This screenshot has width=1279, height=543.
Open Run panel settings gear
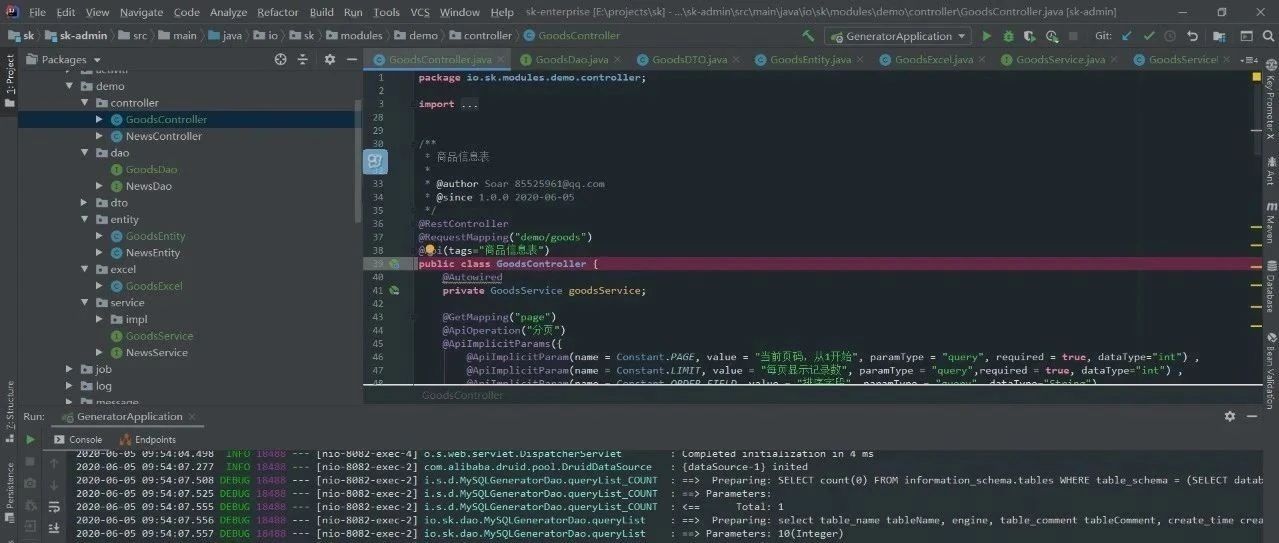pyautogui.click(x=1230, y=416)
